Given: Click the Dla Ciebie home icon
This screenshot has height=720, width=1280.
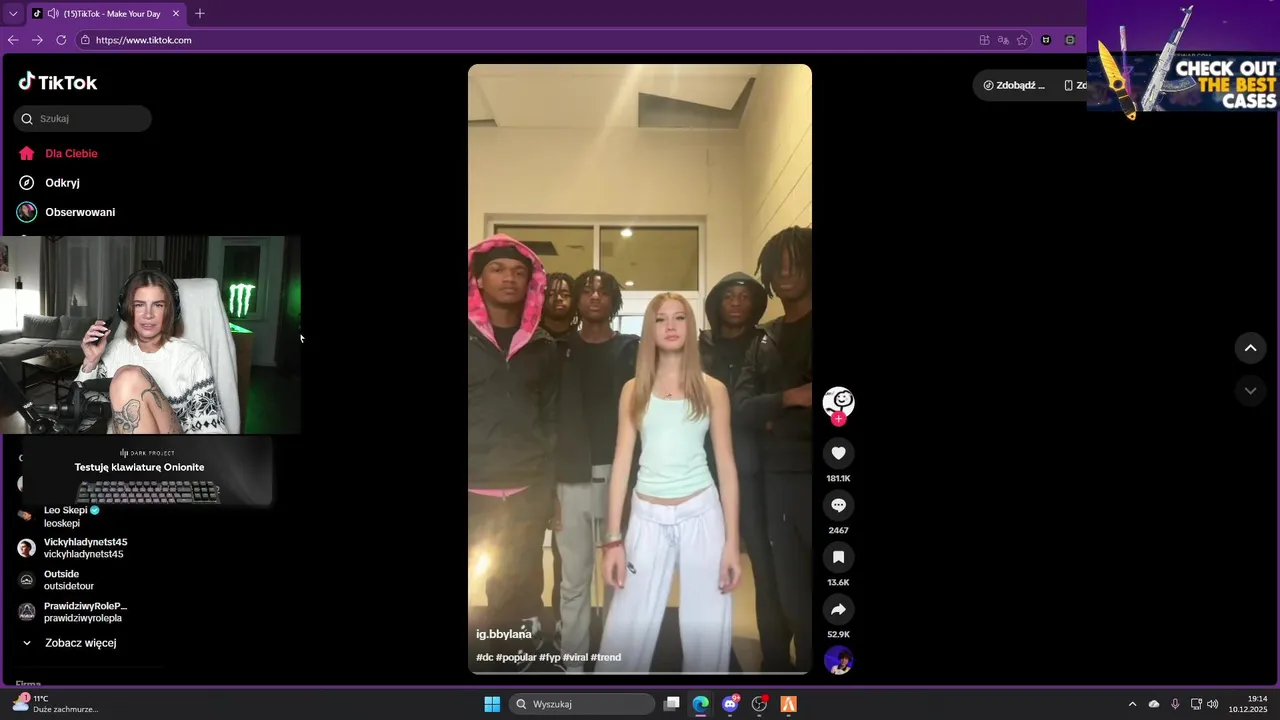Looking at the screenshot, I should point(27,153).
